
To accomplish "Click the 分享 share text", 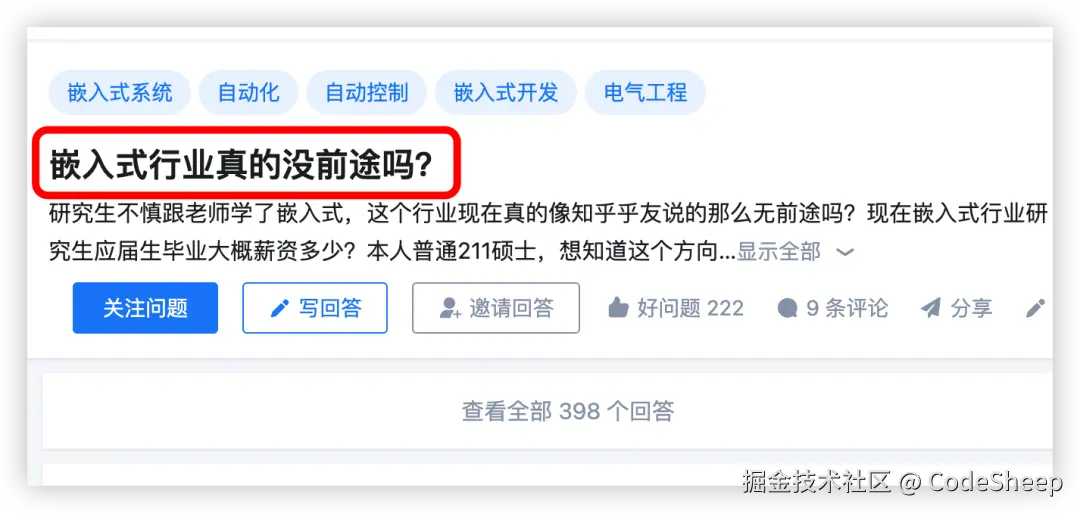I will pyautogui.click(x=971, y=308).
